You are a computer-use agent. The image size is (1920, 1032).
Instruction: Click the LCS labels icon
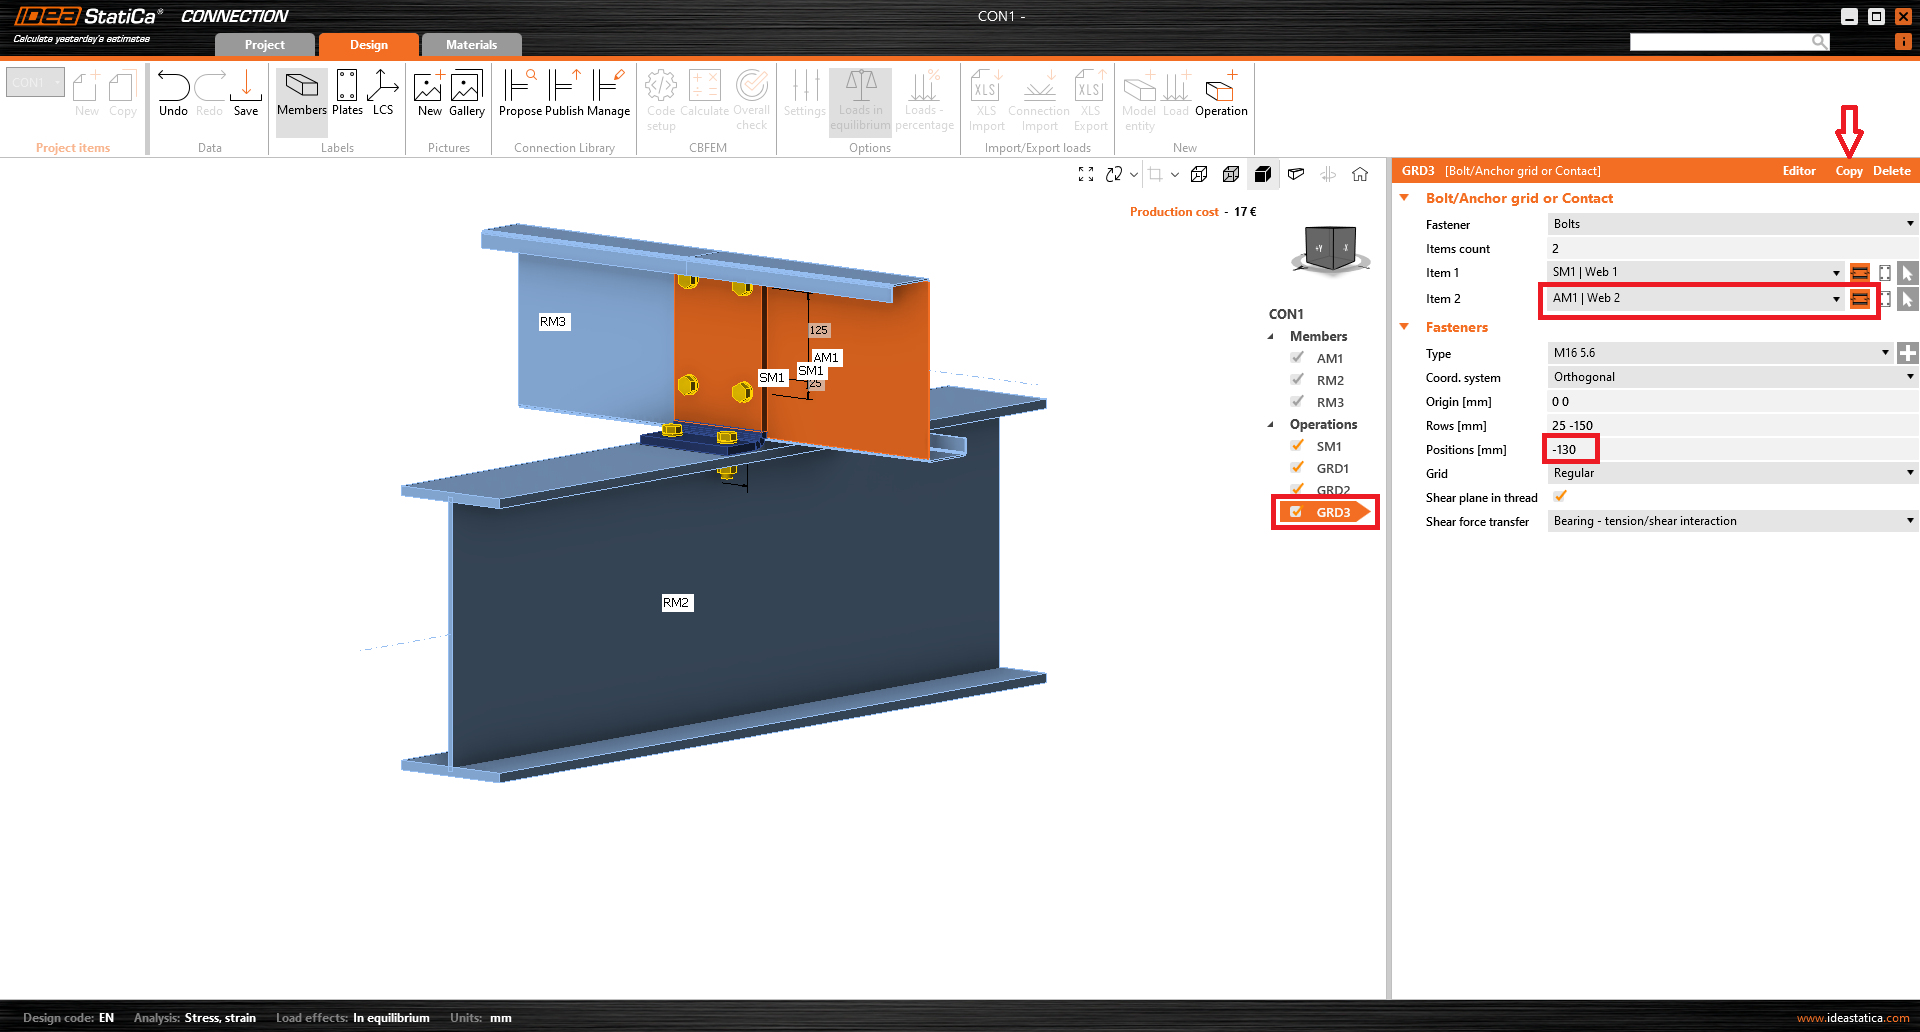point(383,88)
